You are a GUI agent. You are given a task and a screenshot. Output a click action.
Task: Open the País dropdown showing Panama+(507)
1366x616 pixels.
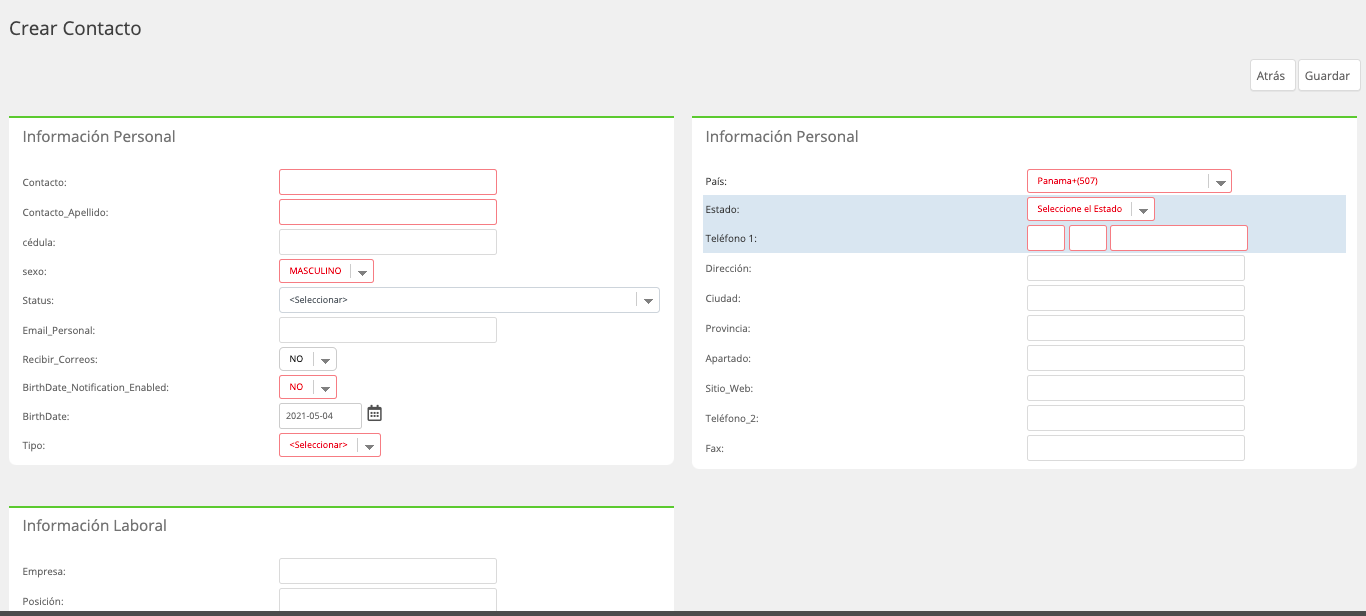coord(1129,181)
